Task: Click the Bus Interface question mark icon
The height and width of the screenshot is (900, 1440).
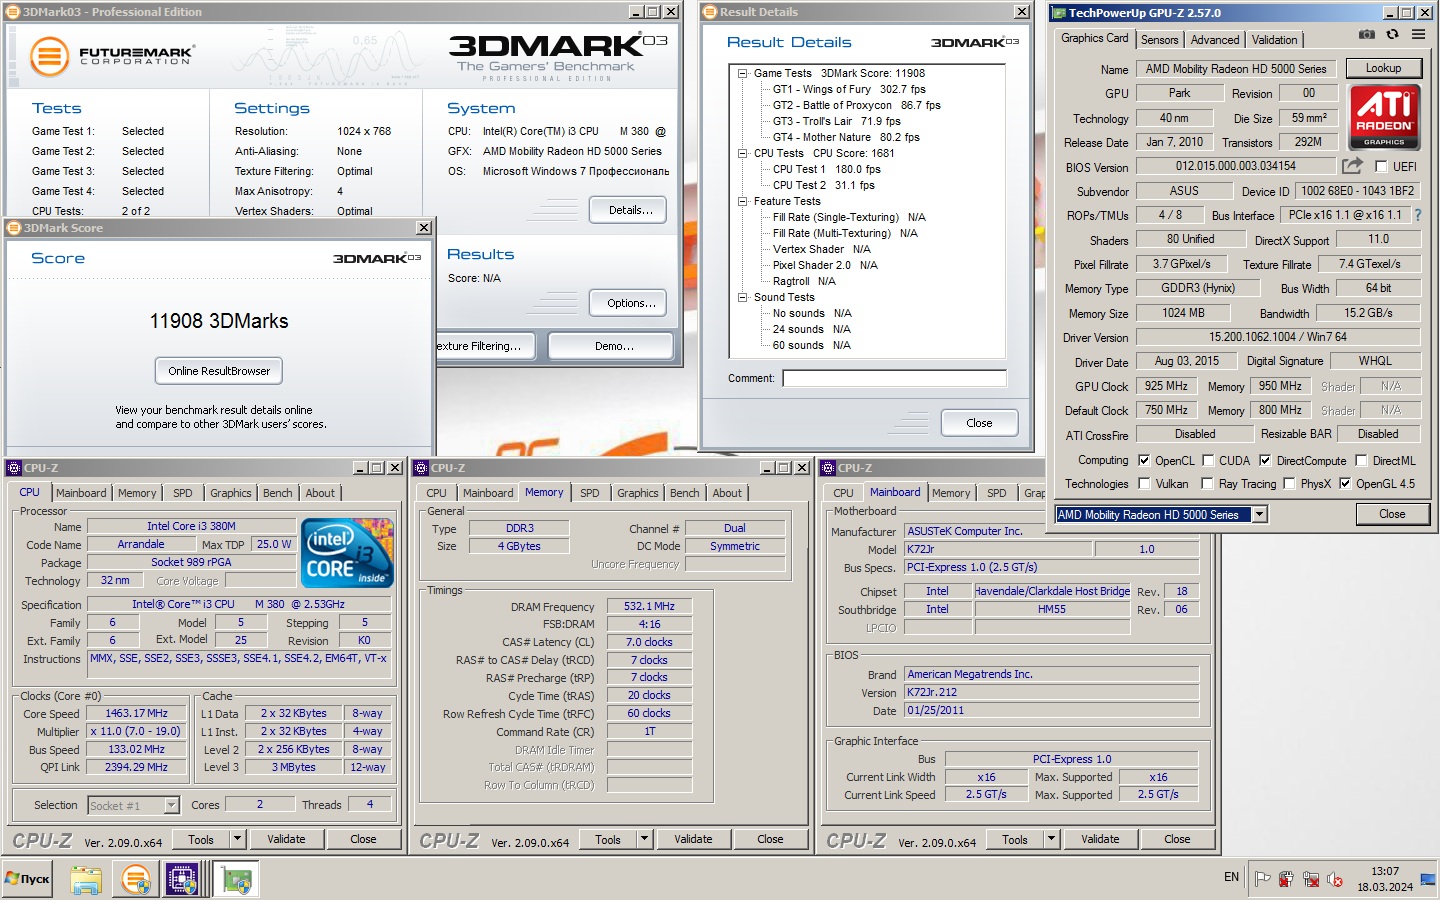Action: coord(1417,215)
